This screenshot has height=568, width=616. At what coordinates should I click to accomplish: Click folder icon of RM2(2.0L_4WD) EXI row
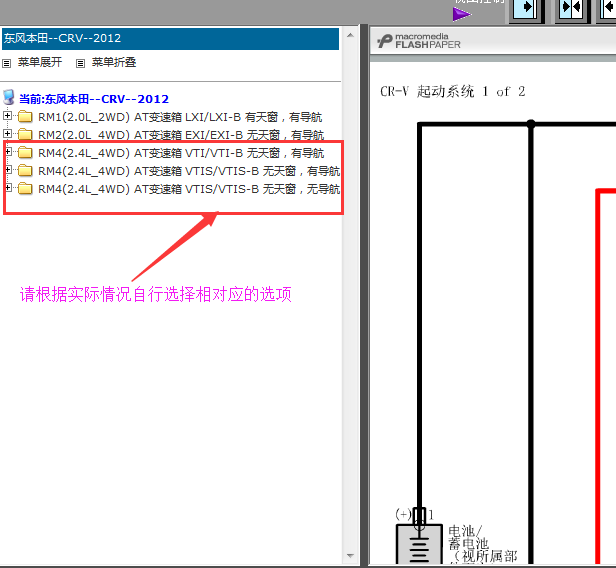25,134
